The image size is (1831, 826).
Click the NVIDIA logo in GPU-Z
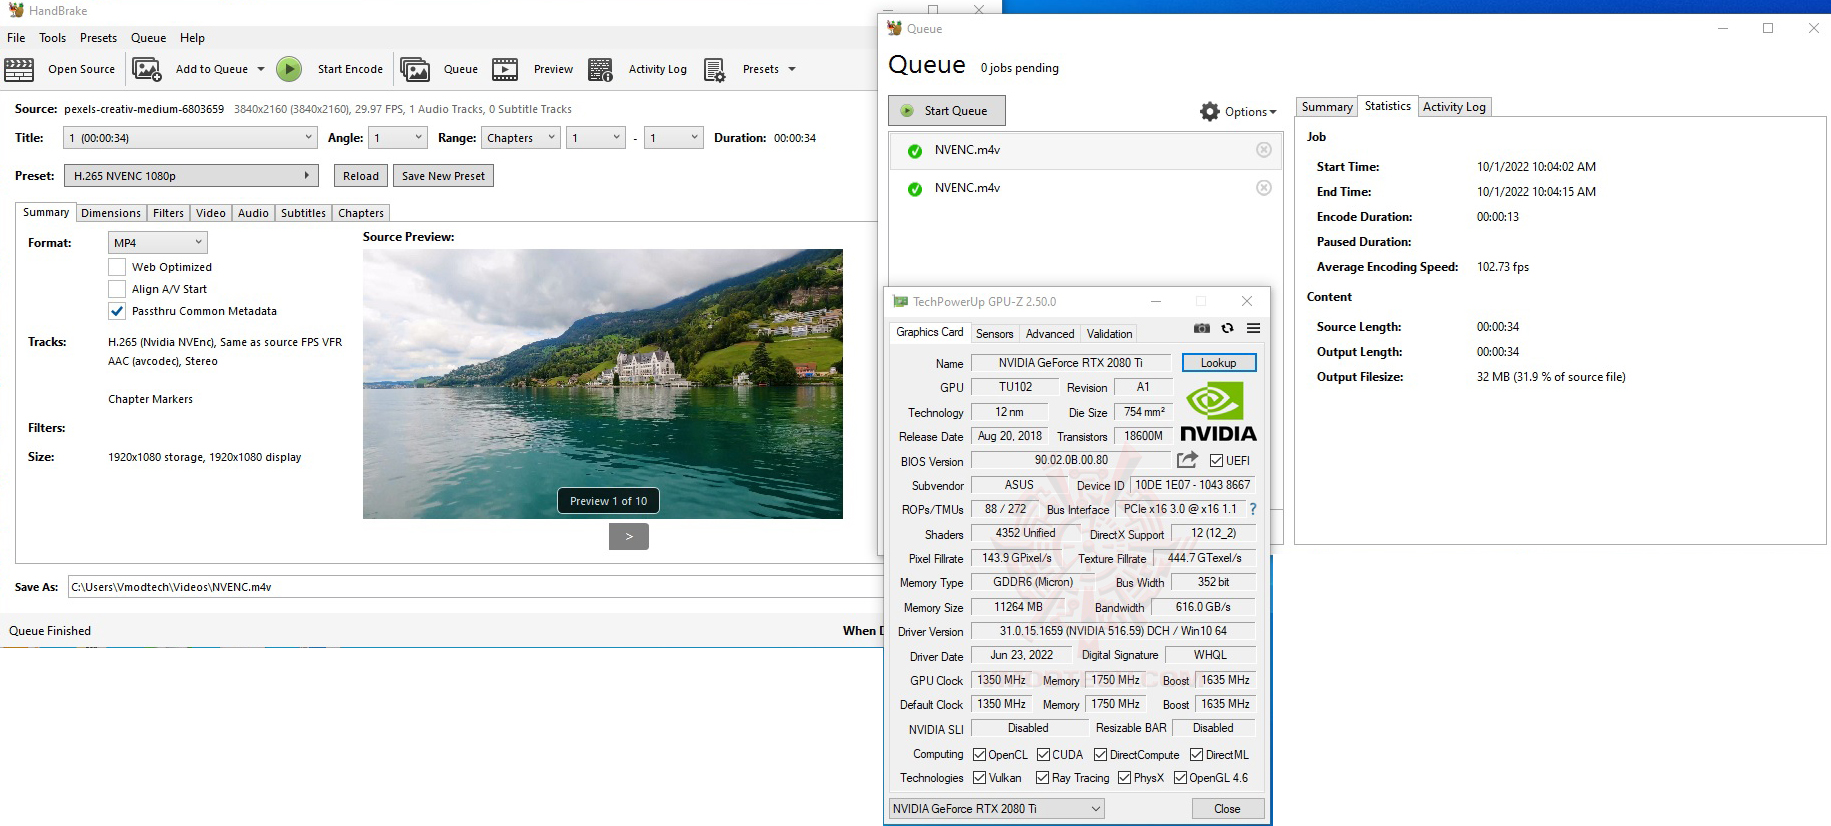coord(1218,411)
